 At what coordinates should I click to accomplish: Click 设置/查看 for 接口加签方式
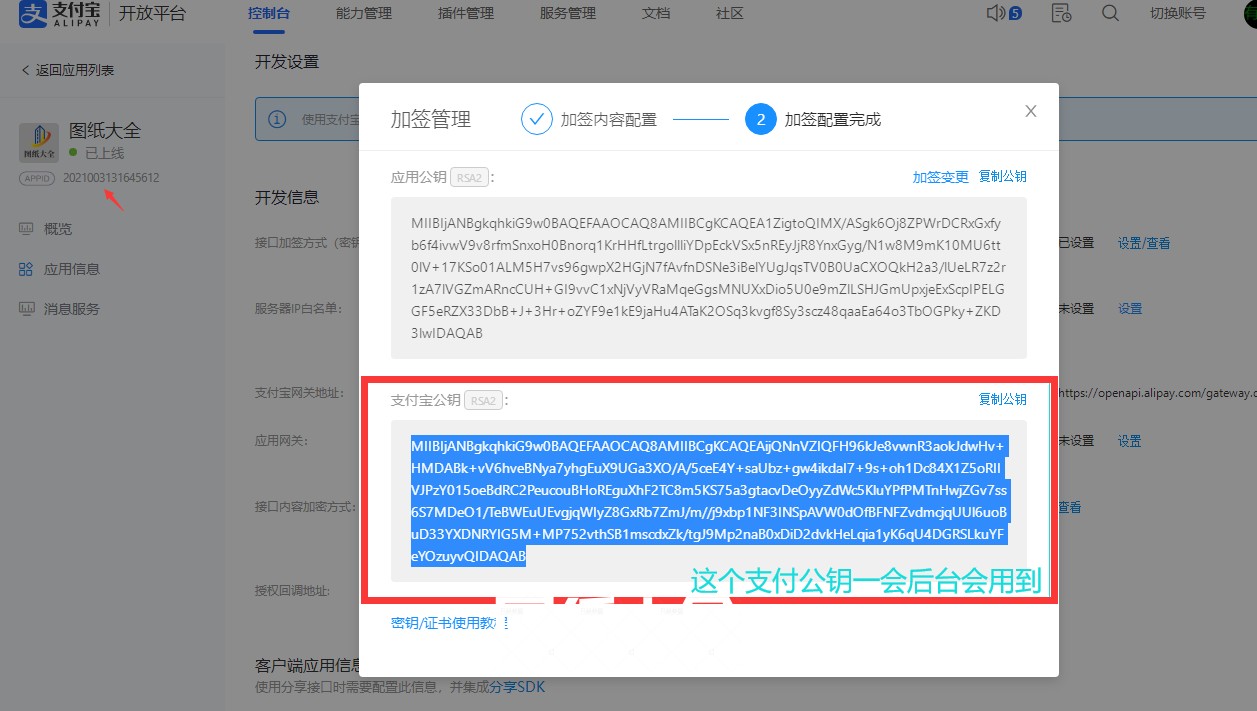pos(1144,243)
